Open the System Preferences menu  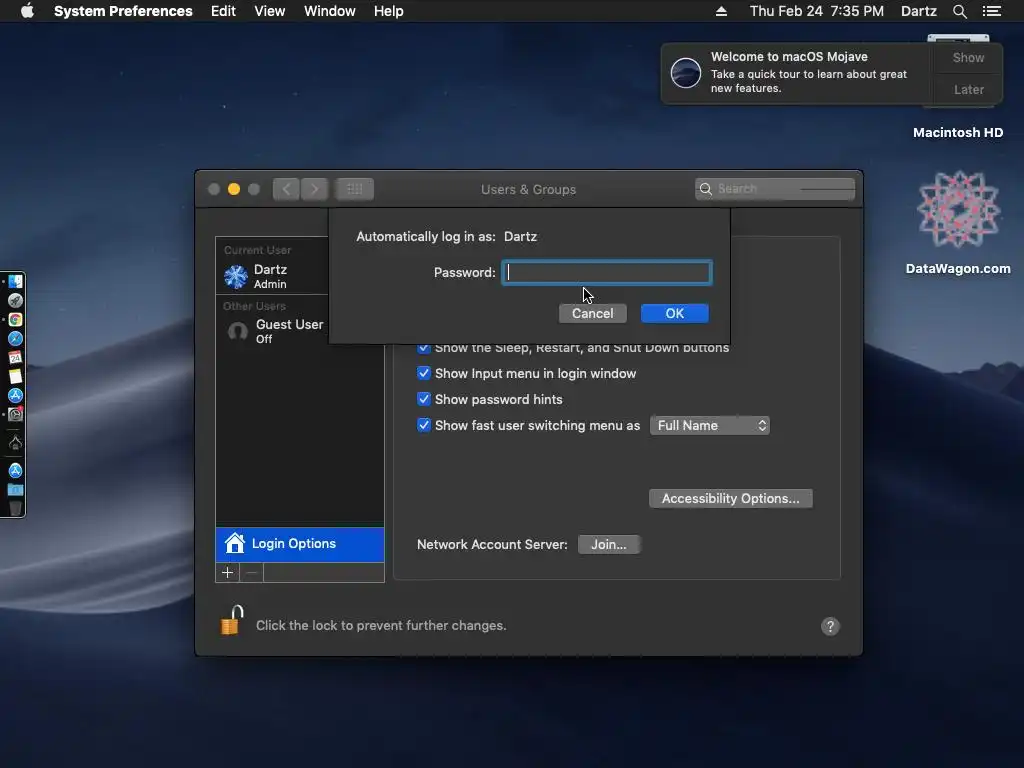123,11
